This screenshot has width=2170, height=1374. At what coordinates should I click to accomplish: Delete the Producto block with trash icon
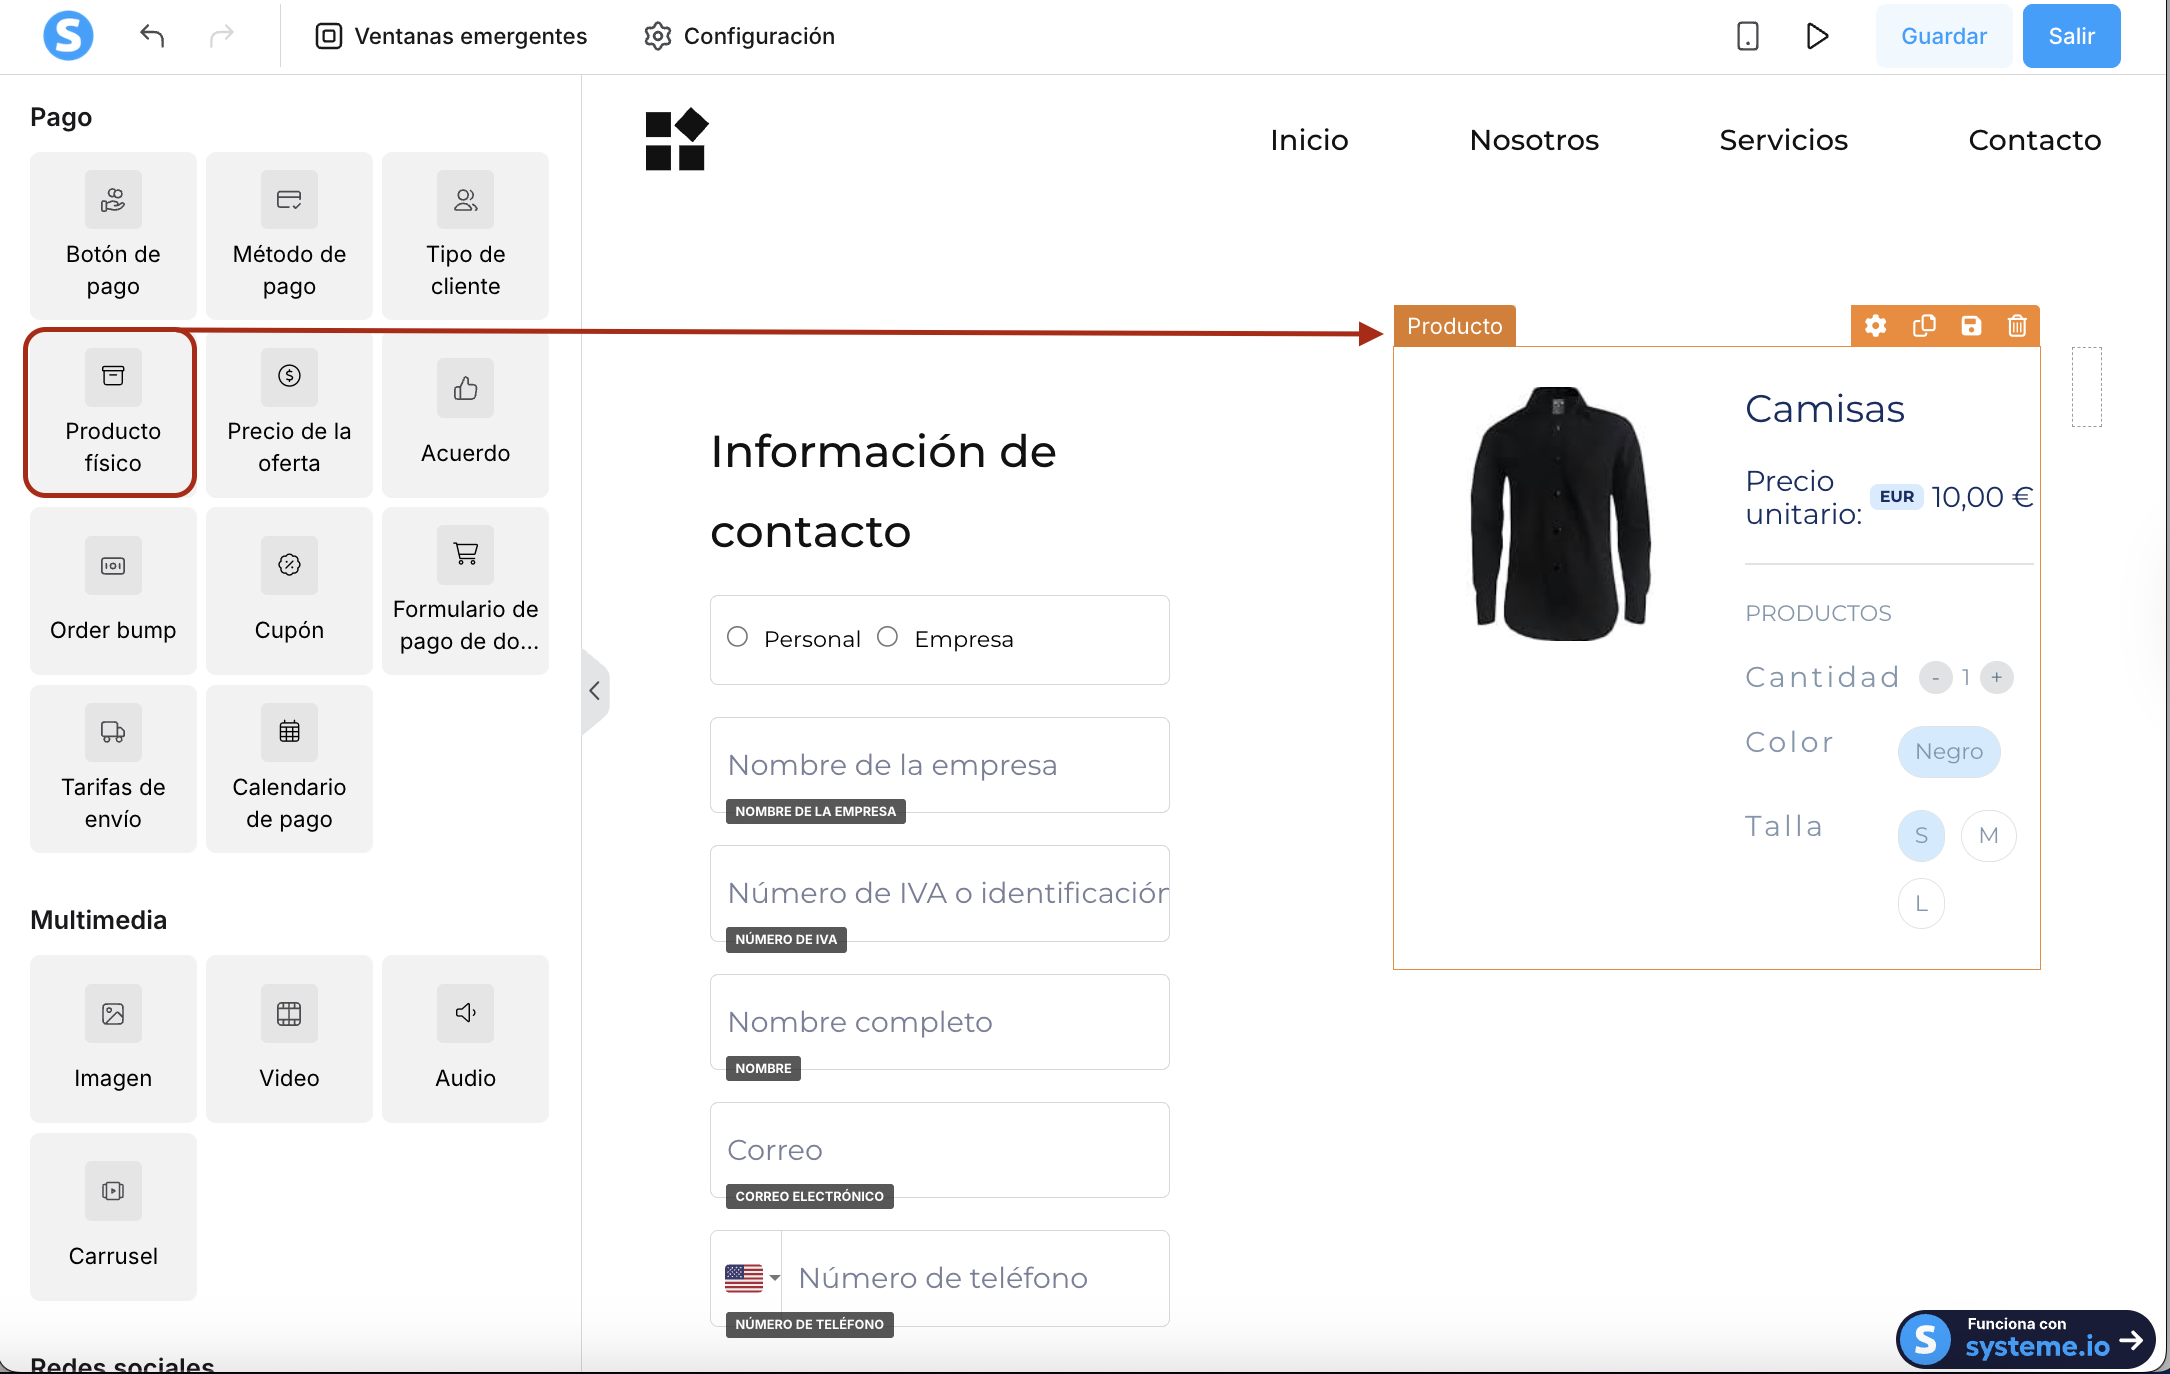2017,326
